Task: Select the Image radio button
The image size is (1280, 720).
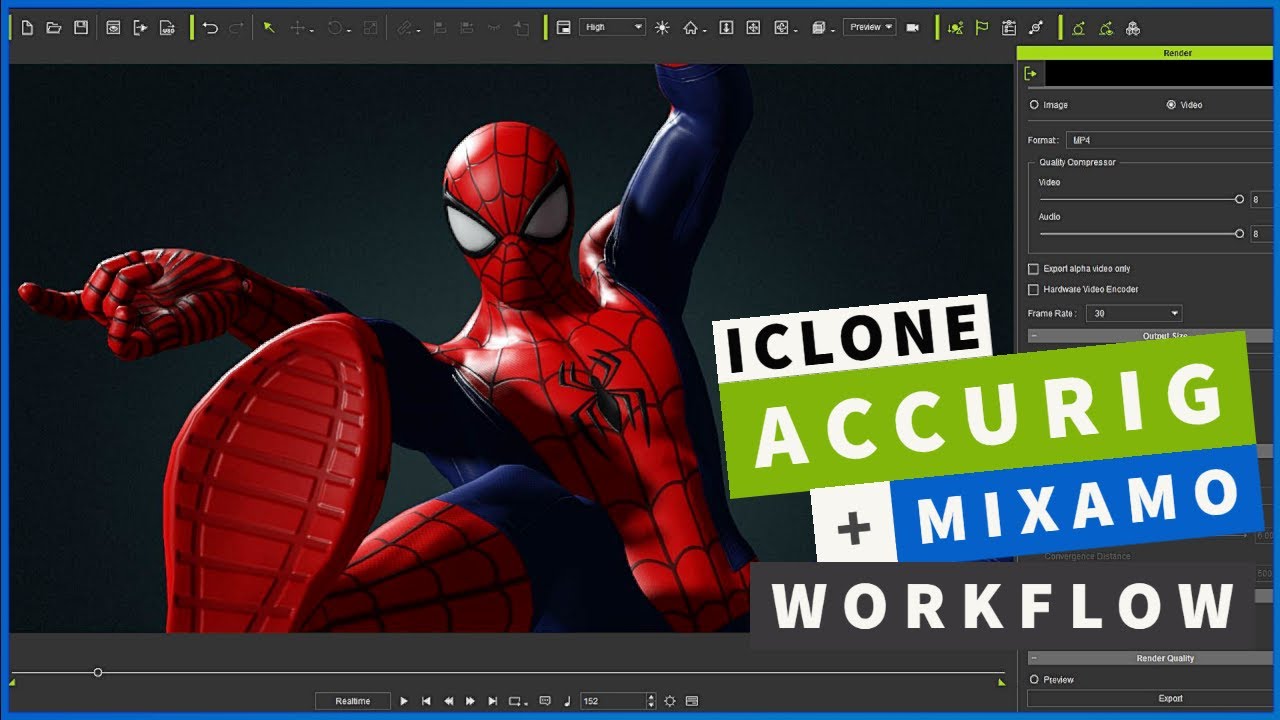Action: pyautogui.click(x=1034, y=105)
